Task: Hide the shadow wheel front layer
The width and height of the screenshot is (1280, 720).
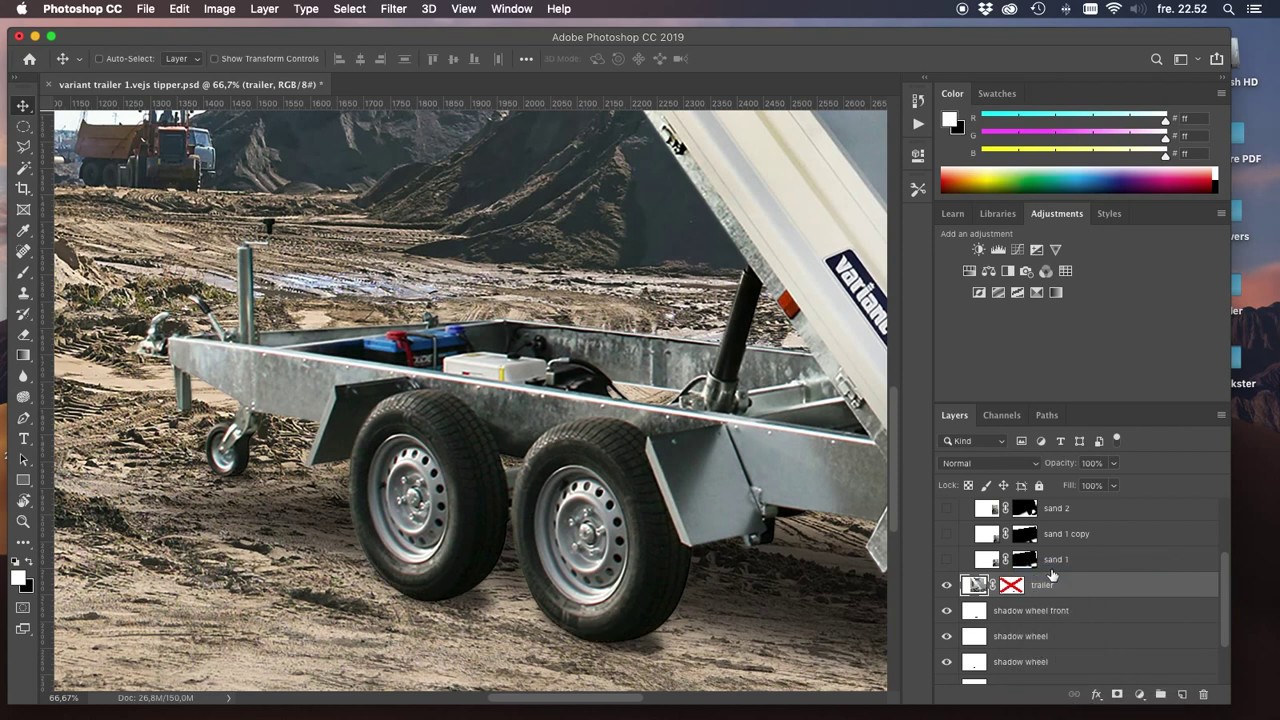Action: point(947,611)
